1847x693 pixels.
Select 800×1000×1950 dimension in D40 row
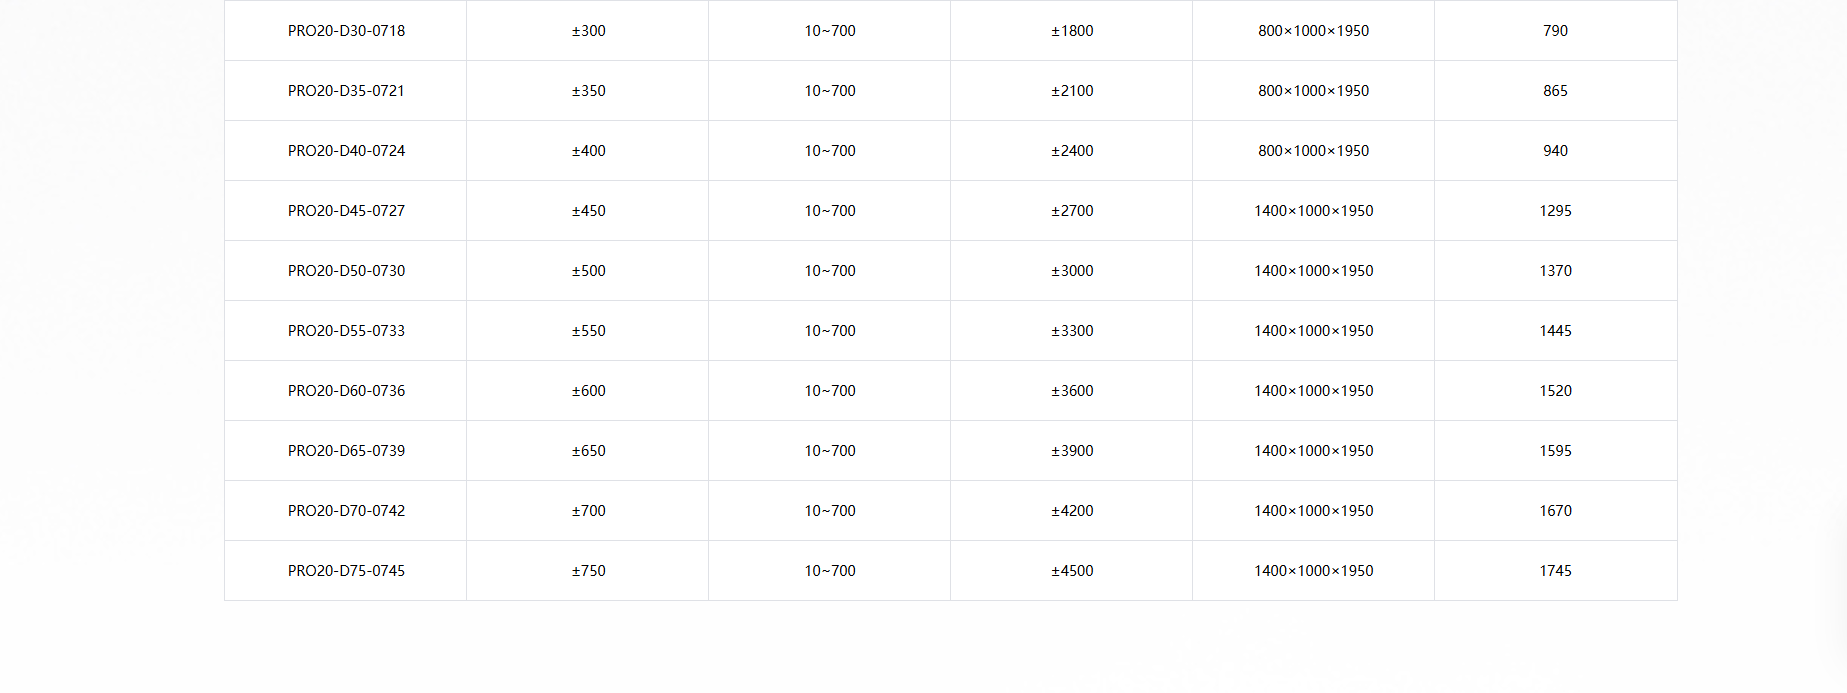coord(1313,151)
